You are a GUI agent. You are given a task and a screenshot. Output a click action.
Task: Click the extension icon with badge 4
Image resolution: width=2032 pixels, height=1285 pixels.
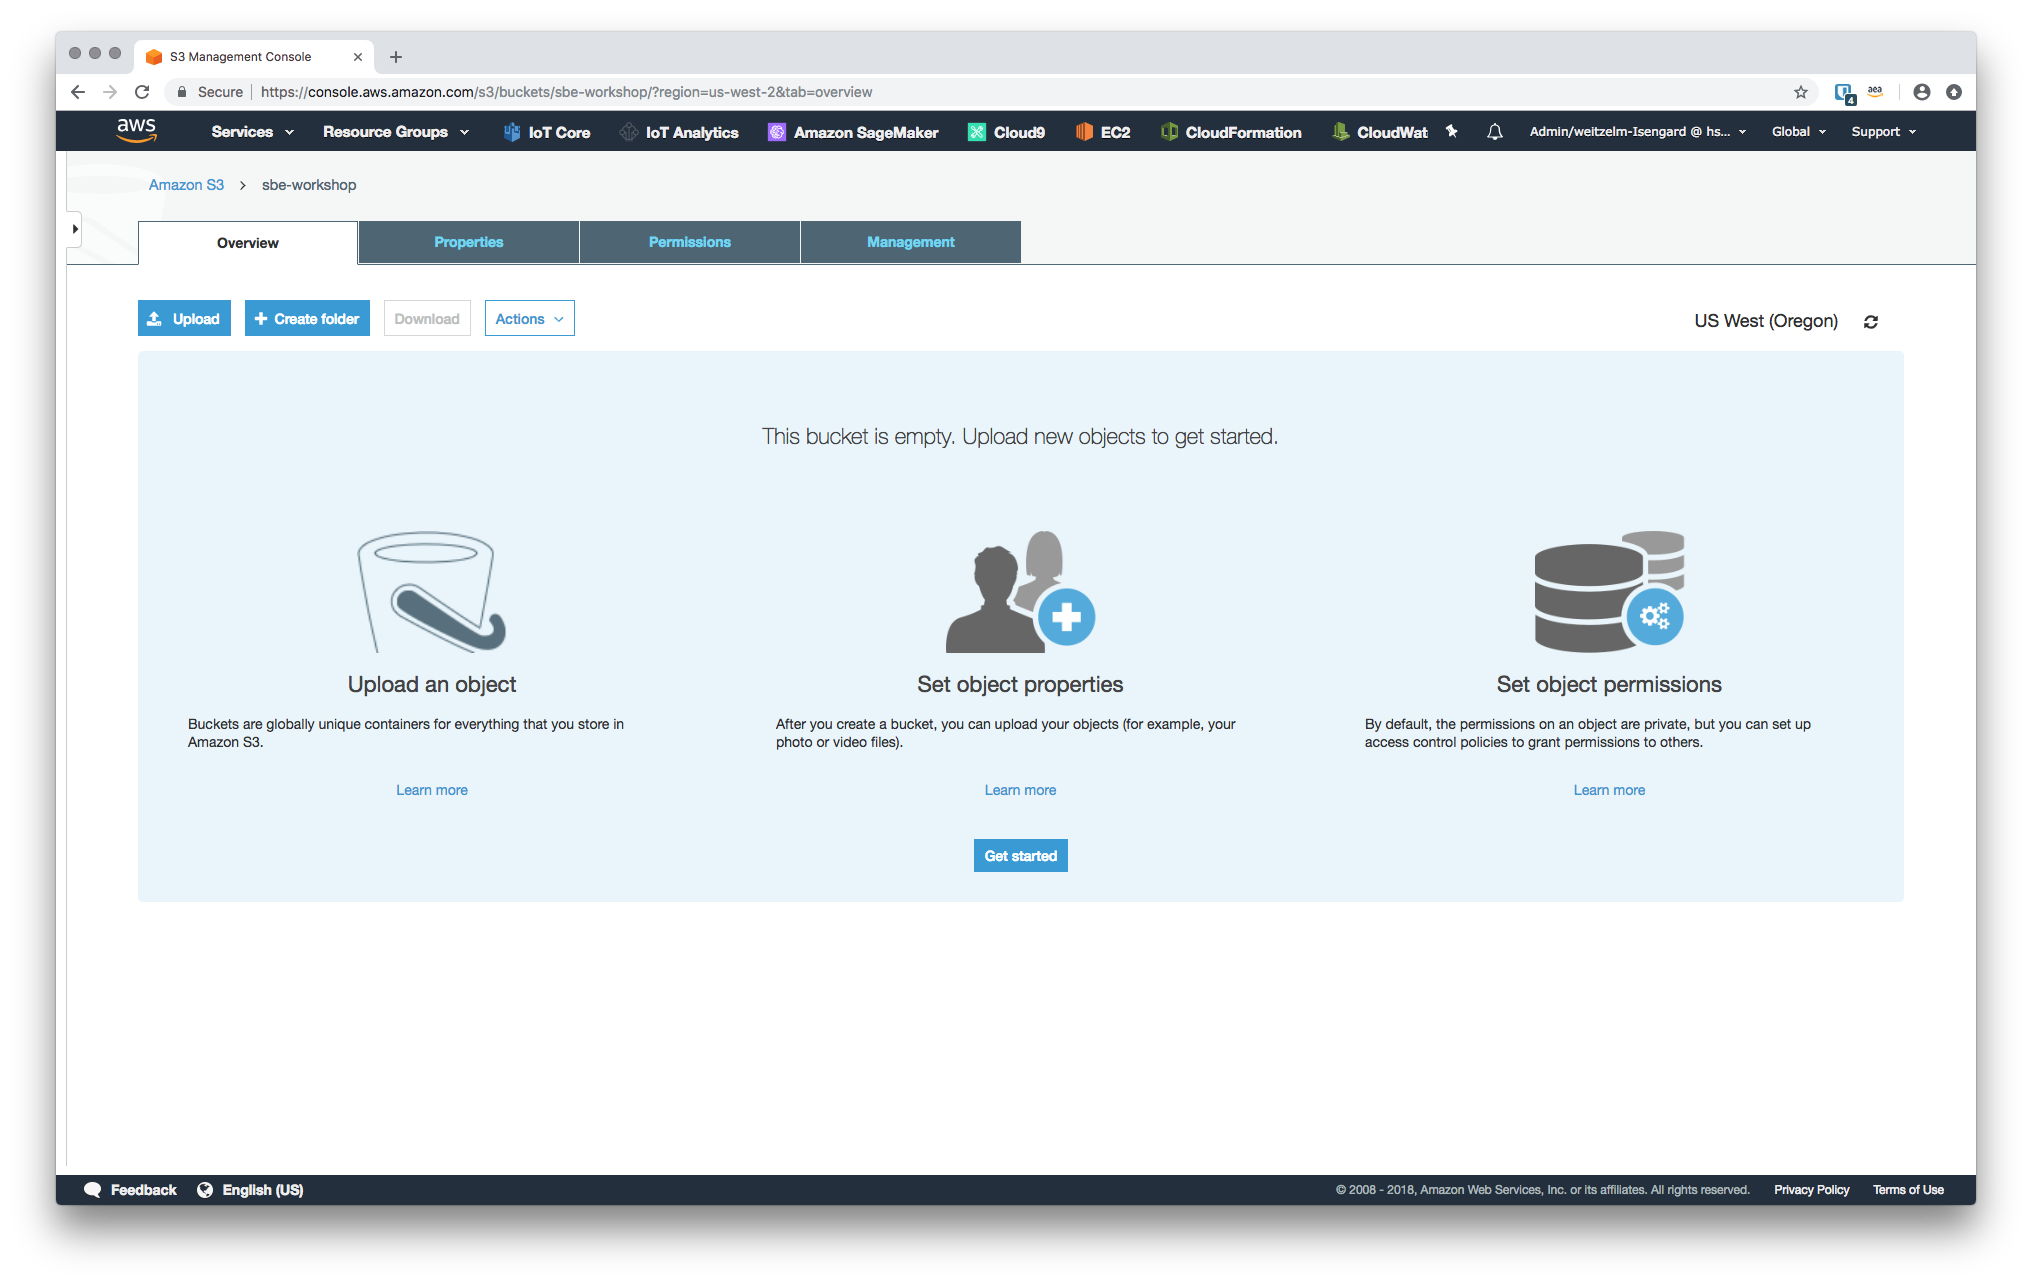pyautogui.click(x=1845, y=93)
